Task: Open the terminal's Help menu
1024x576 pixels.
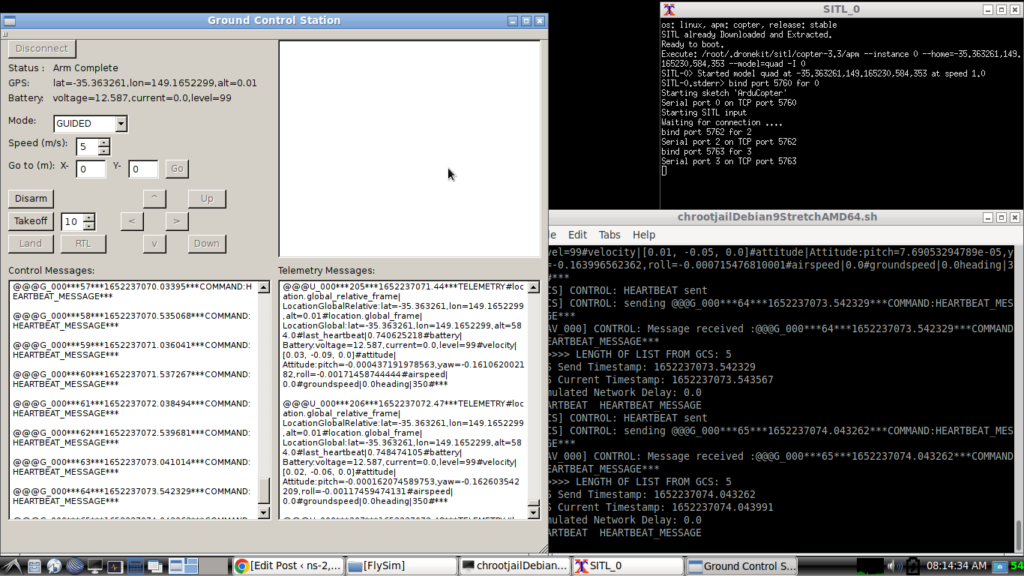Action: [x=644, y=234]
